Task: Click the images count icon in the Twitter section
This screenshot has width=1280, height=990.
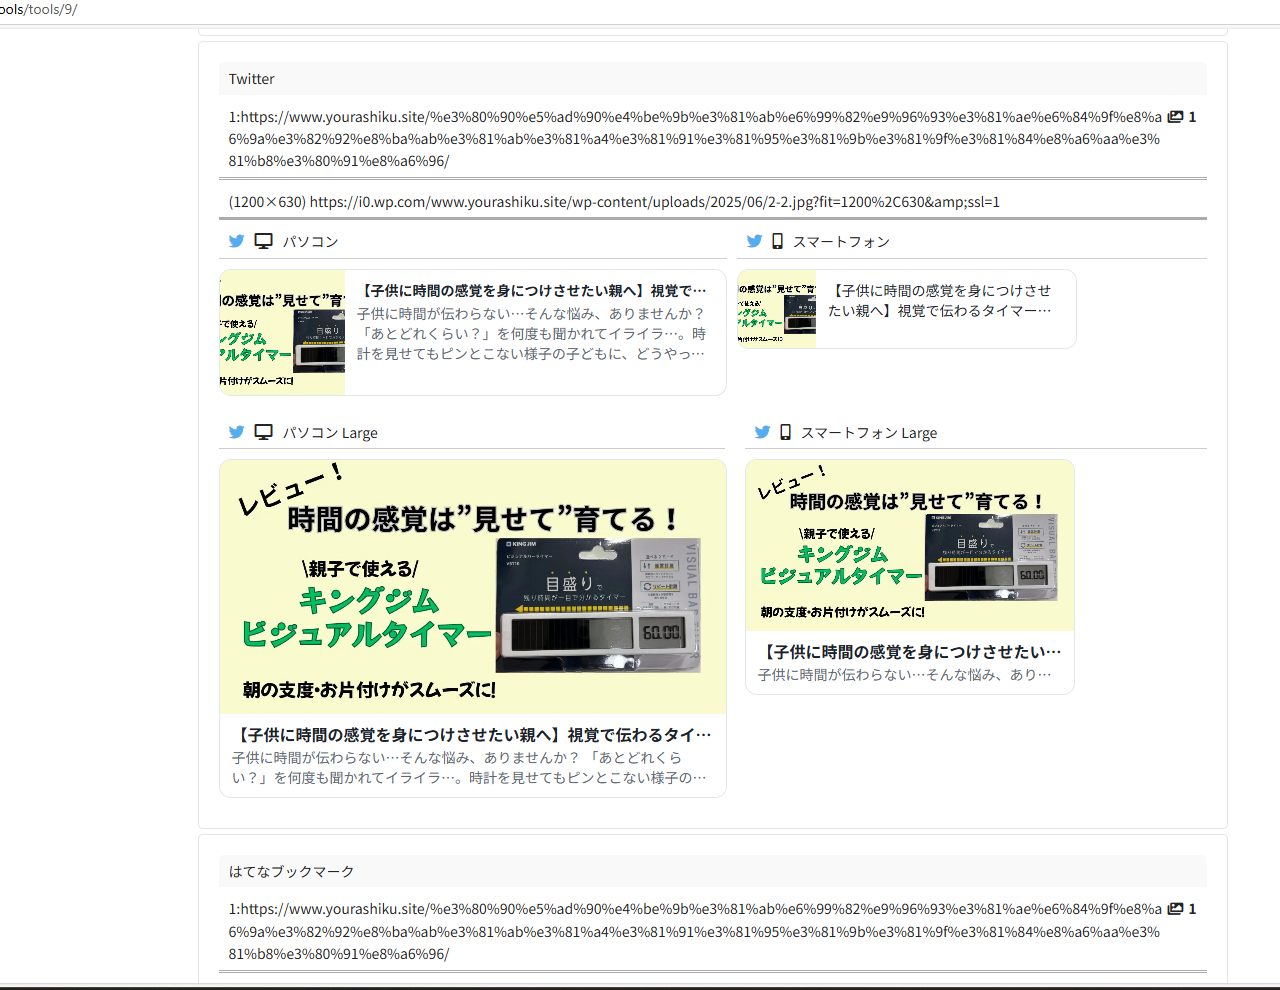Action: pyautogui.click(x=1175, y=117)
